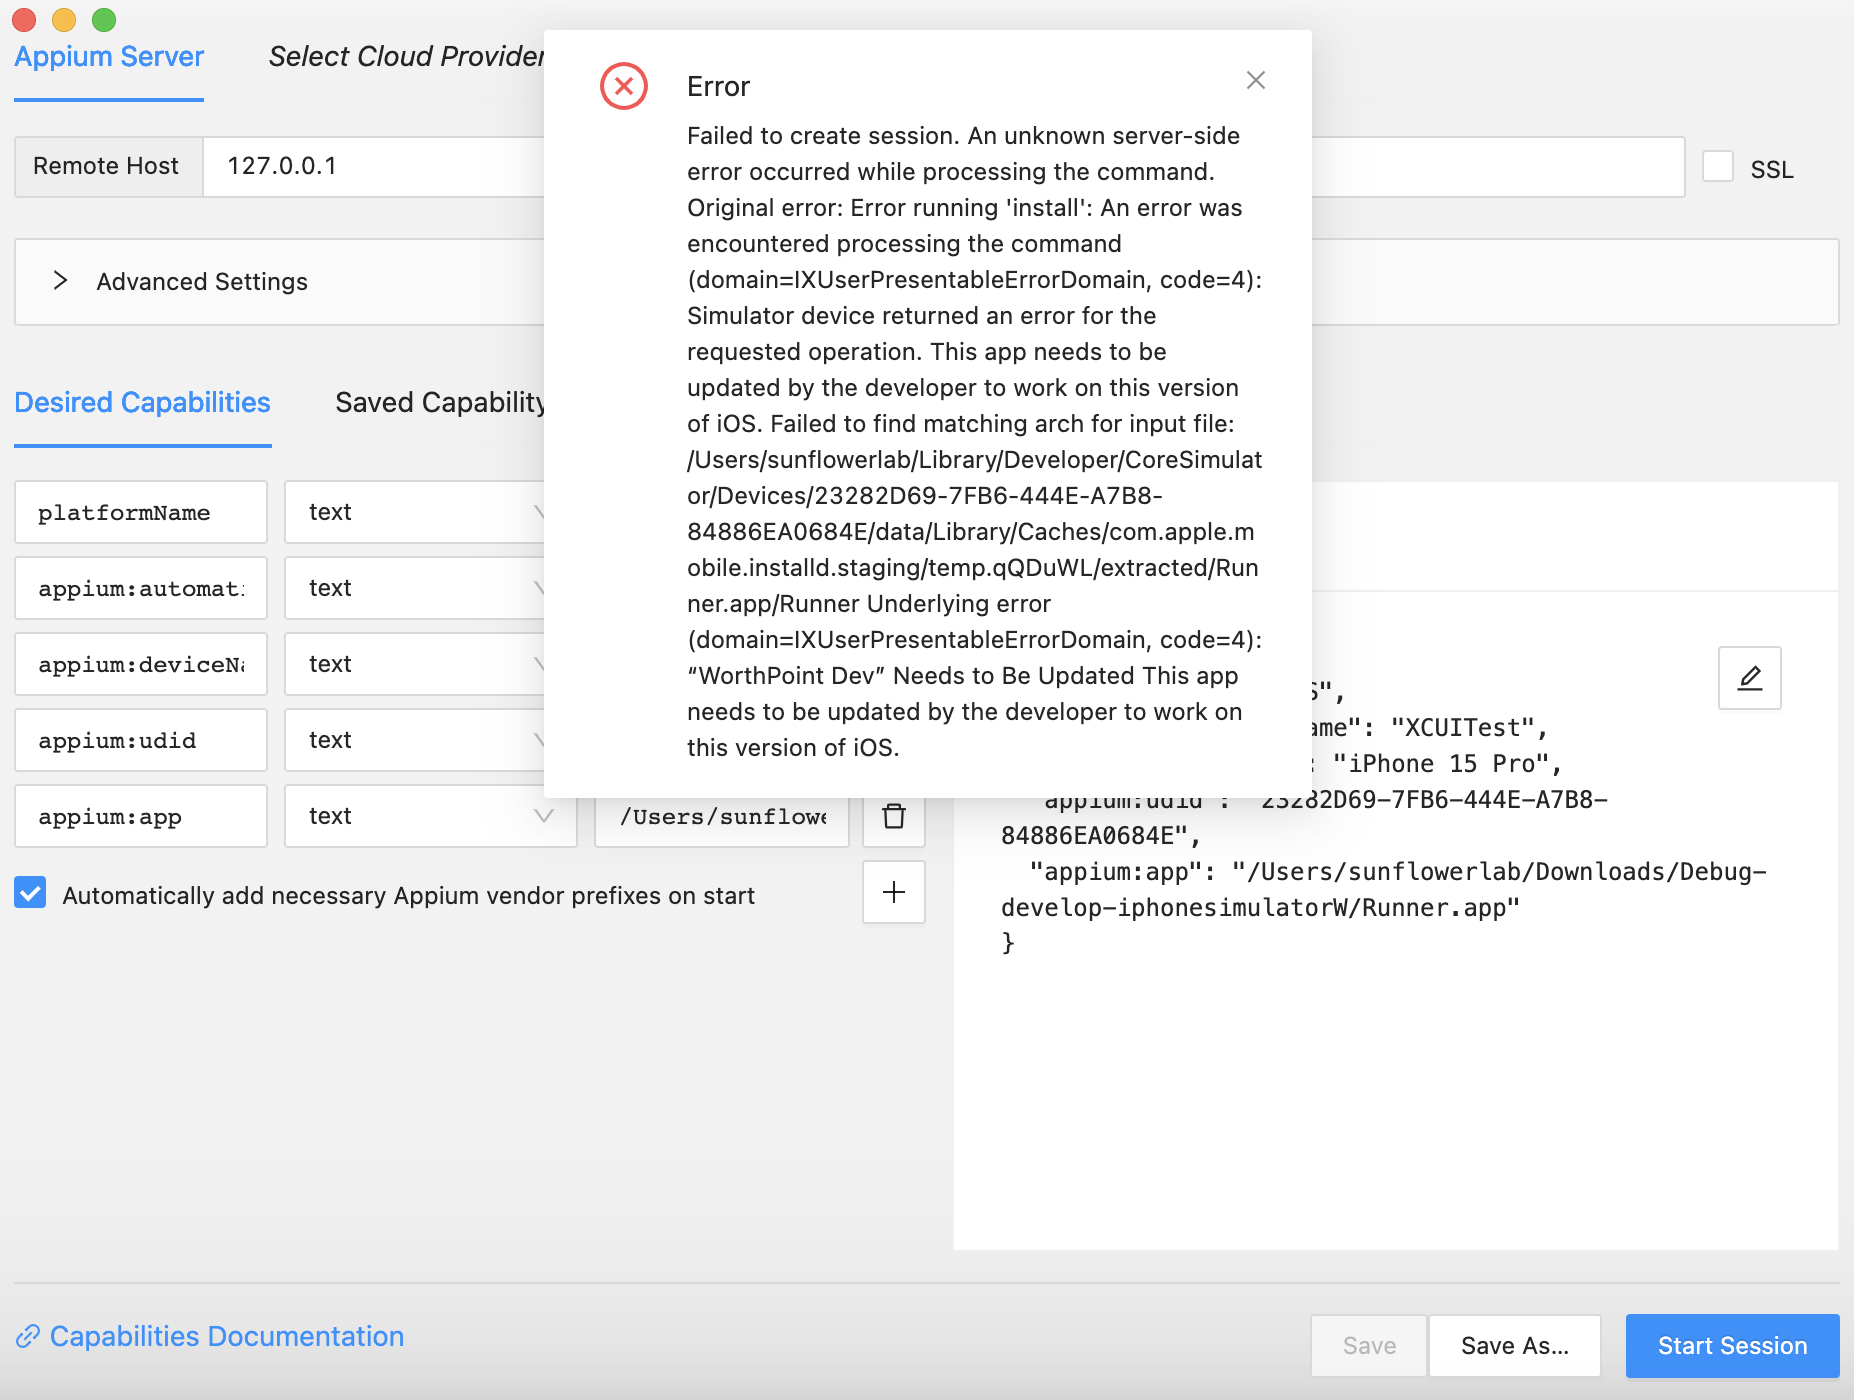Click the red error icon
Viewport: 1854px width, 1400px height.
coord(624,86)
